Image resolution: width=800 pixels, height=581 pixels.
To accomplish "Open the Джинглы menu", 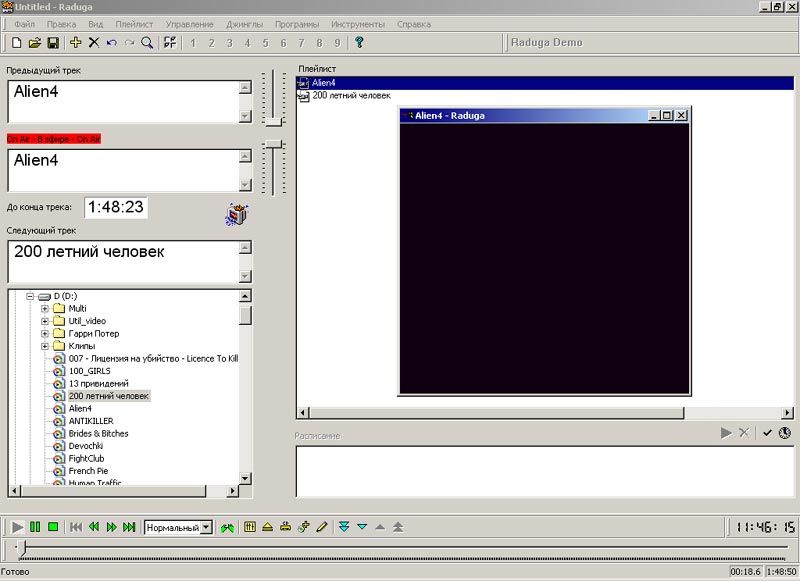I will [244, 24].
